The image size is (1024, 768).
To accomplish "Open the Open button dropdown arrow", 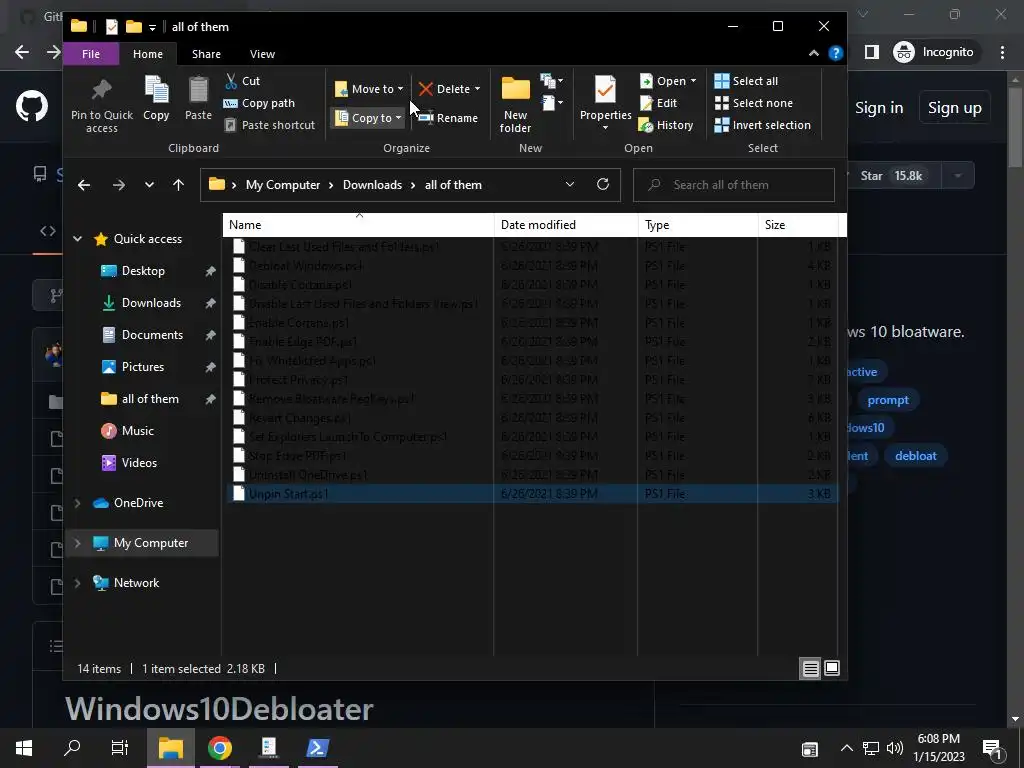I will 693,81.
